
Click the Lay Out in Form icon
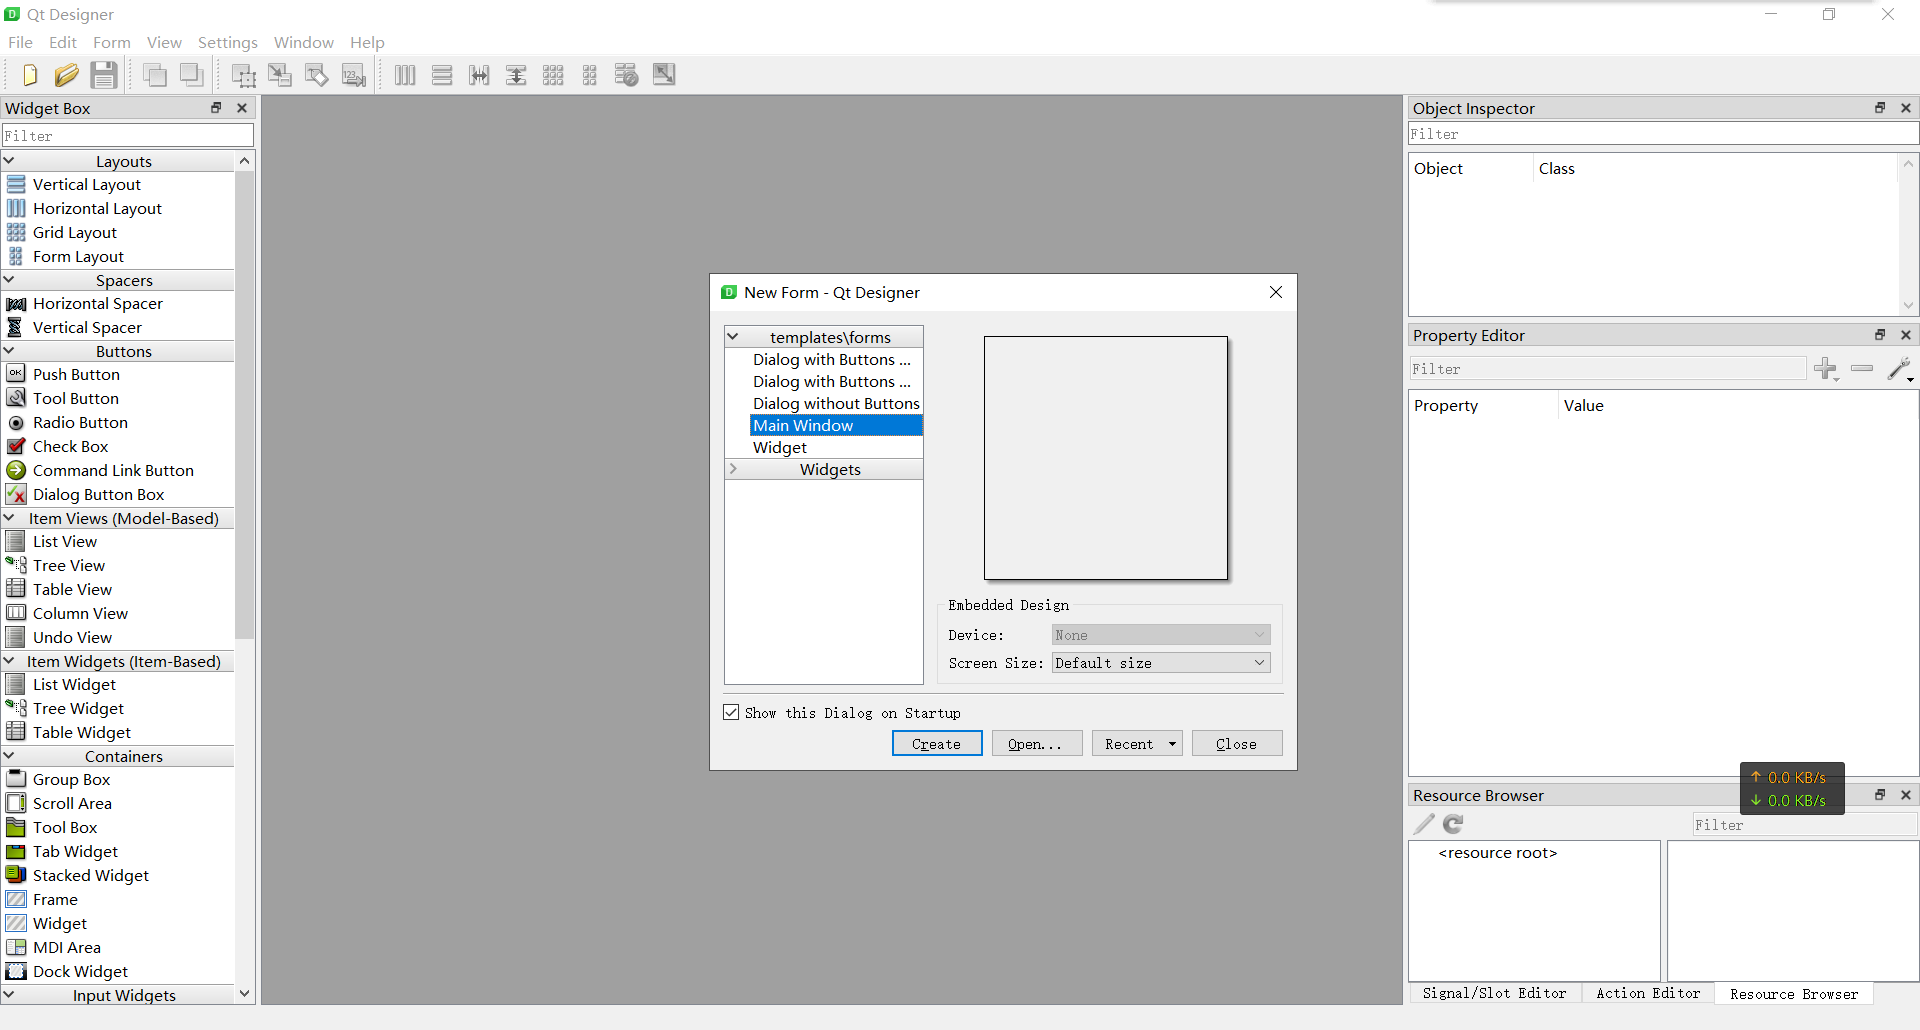click(x=590, y=75)
